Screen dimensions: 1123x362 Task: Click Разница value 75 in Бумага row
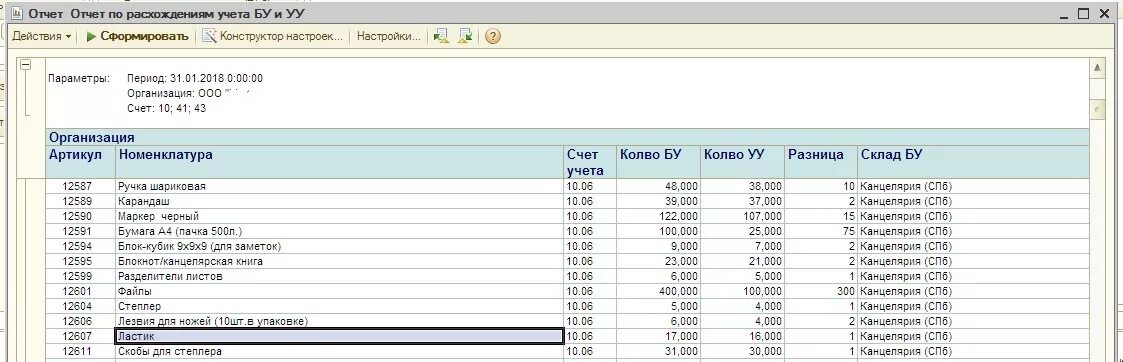(849, 232)
